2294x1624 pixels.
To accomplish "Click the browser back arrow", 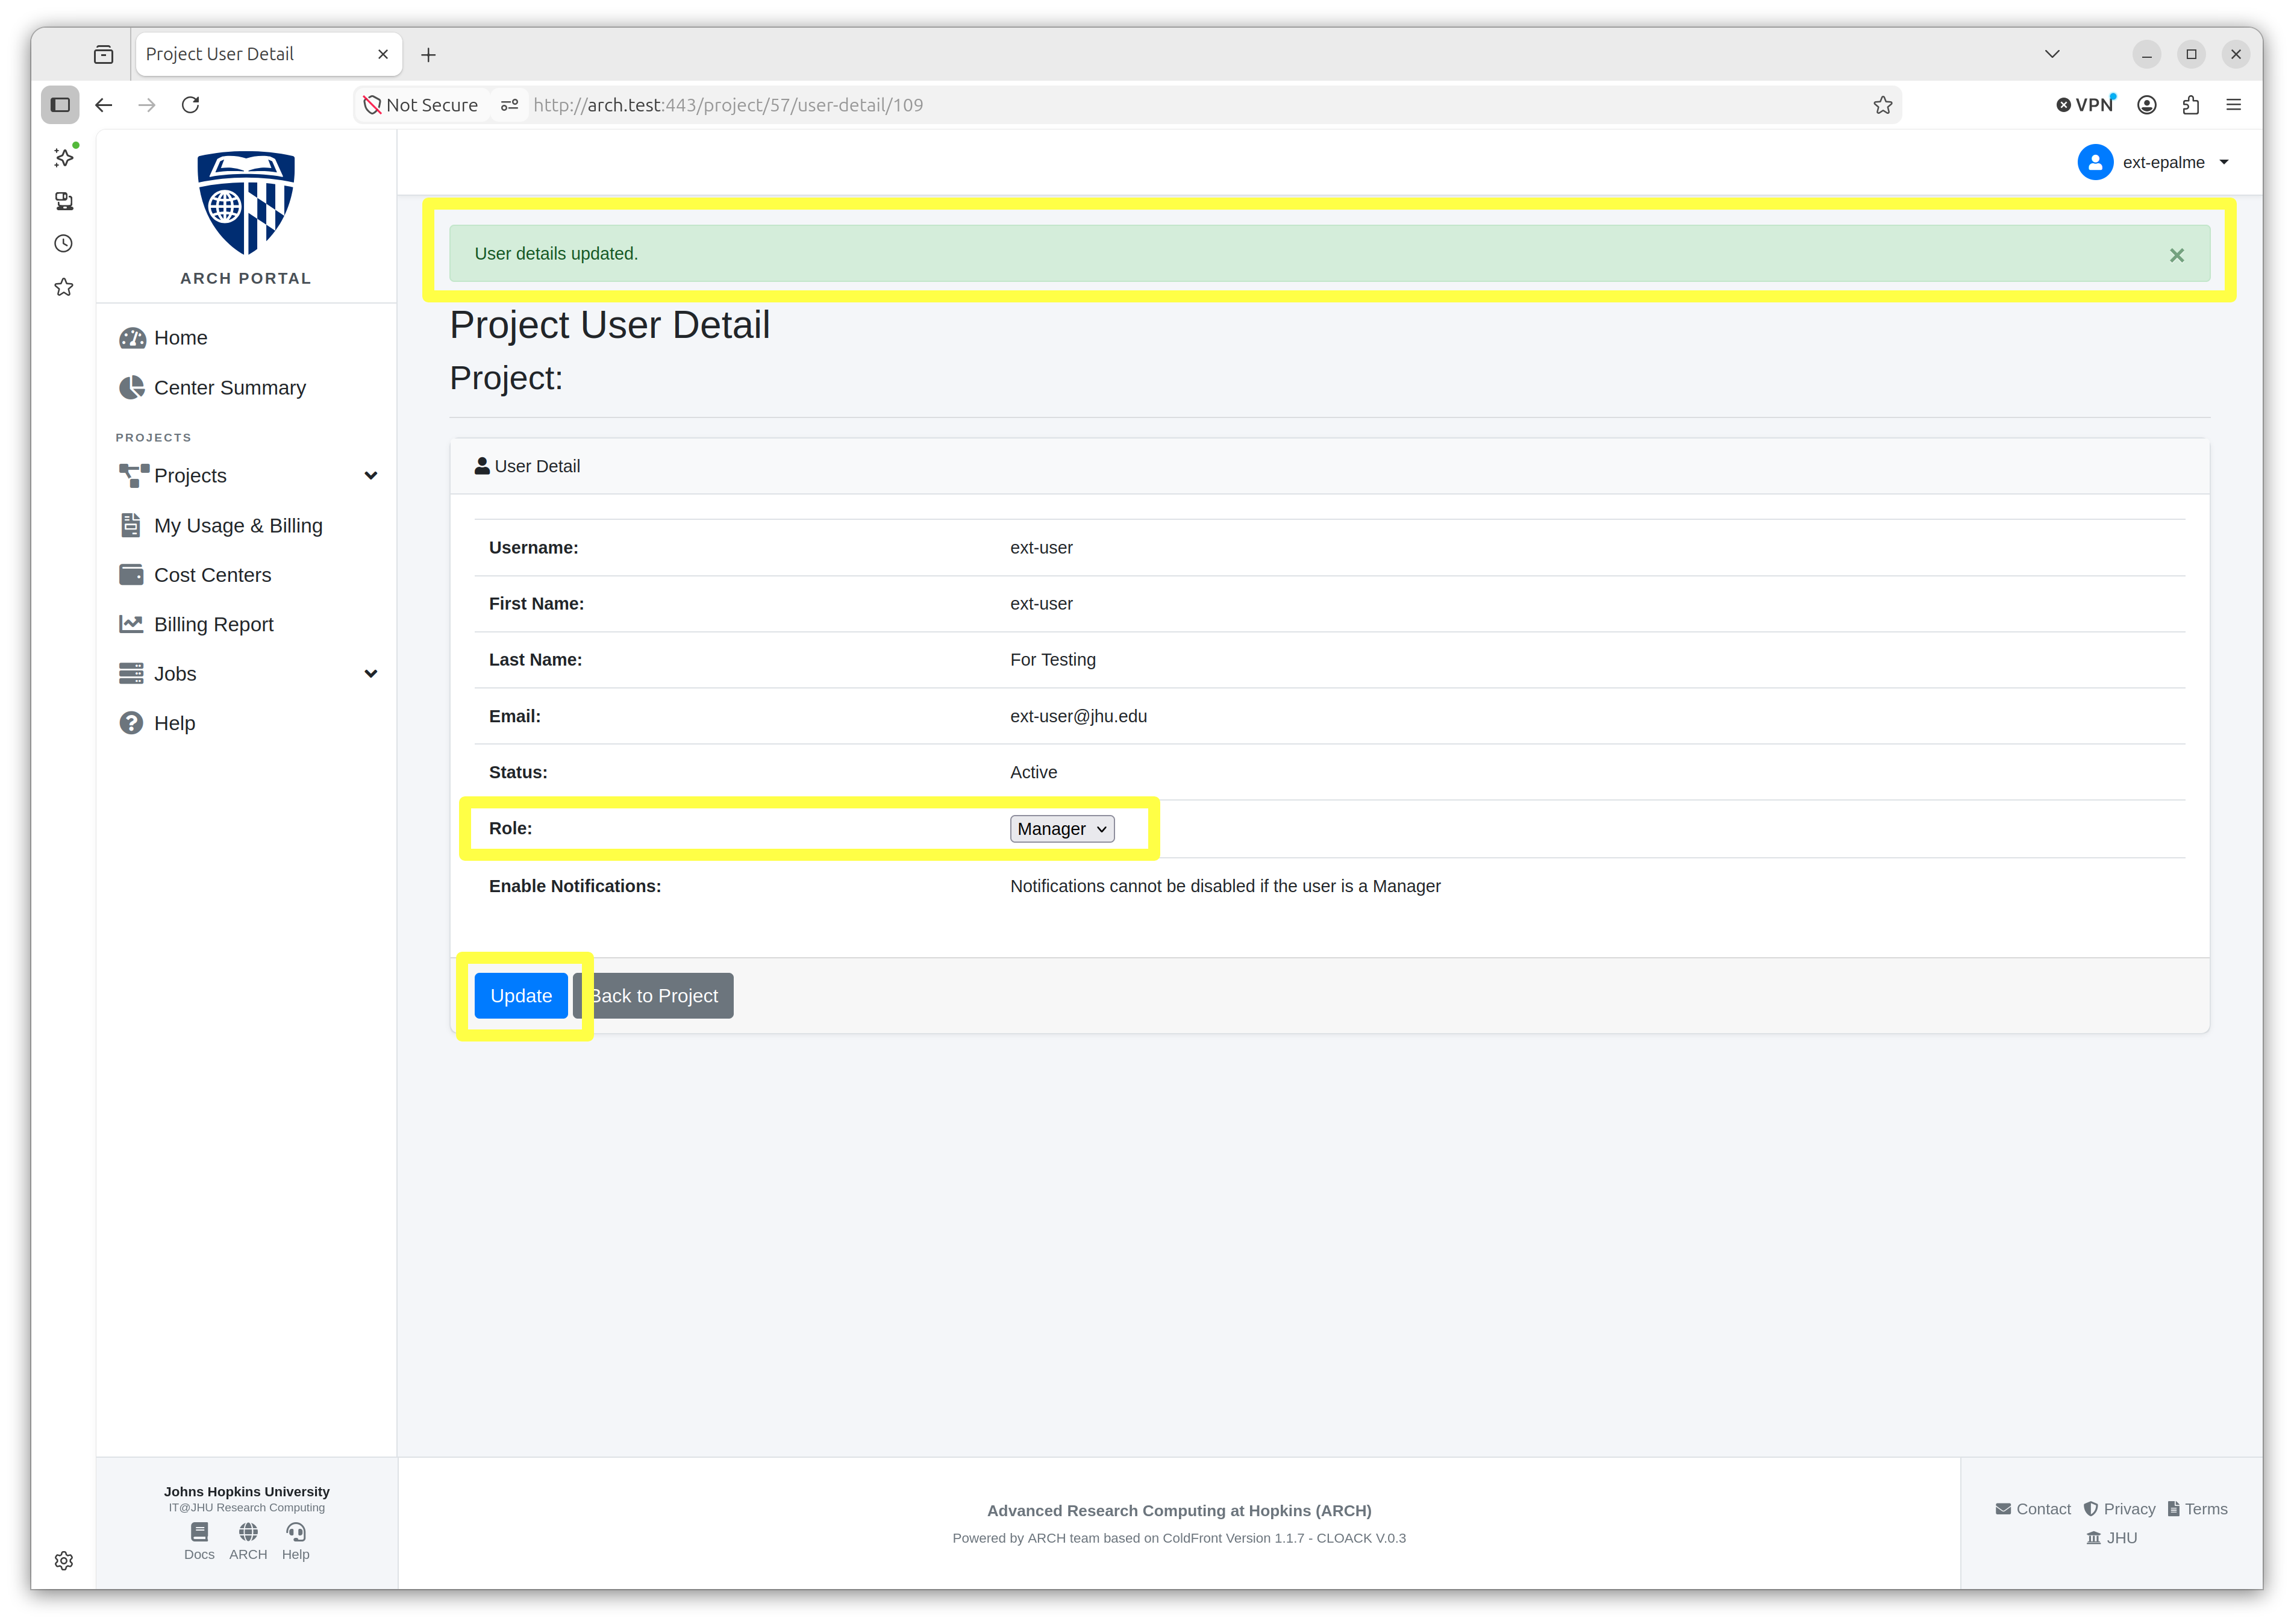I will pyautogui.click(x=104, y=105).
